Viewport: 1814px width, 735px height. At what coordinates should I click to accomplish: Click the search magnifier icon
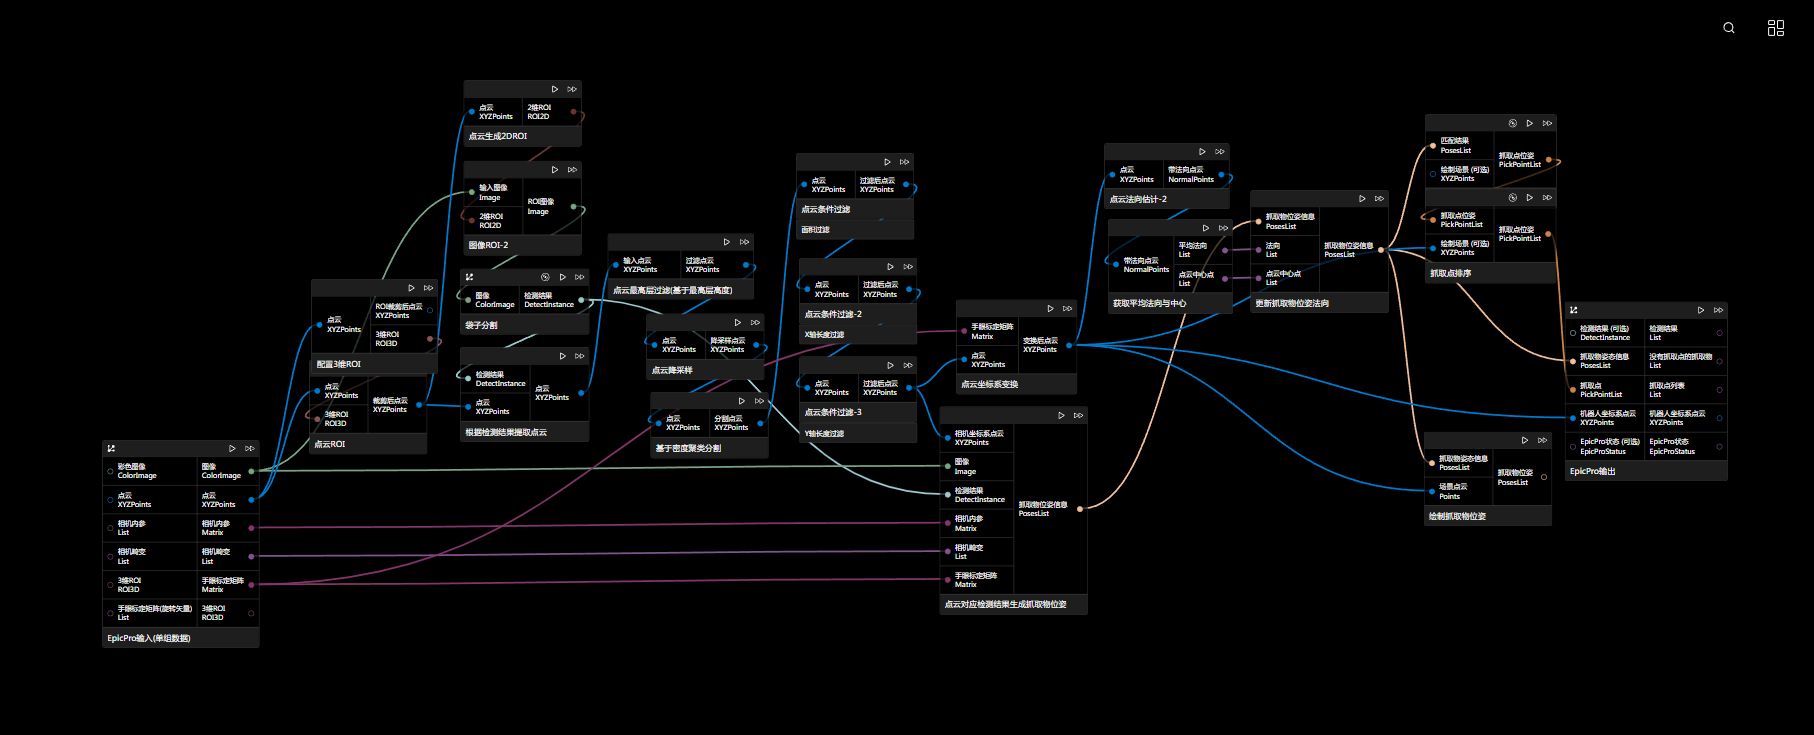click(x=1728, y=28)
